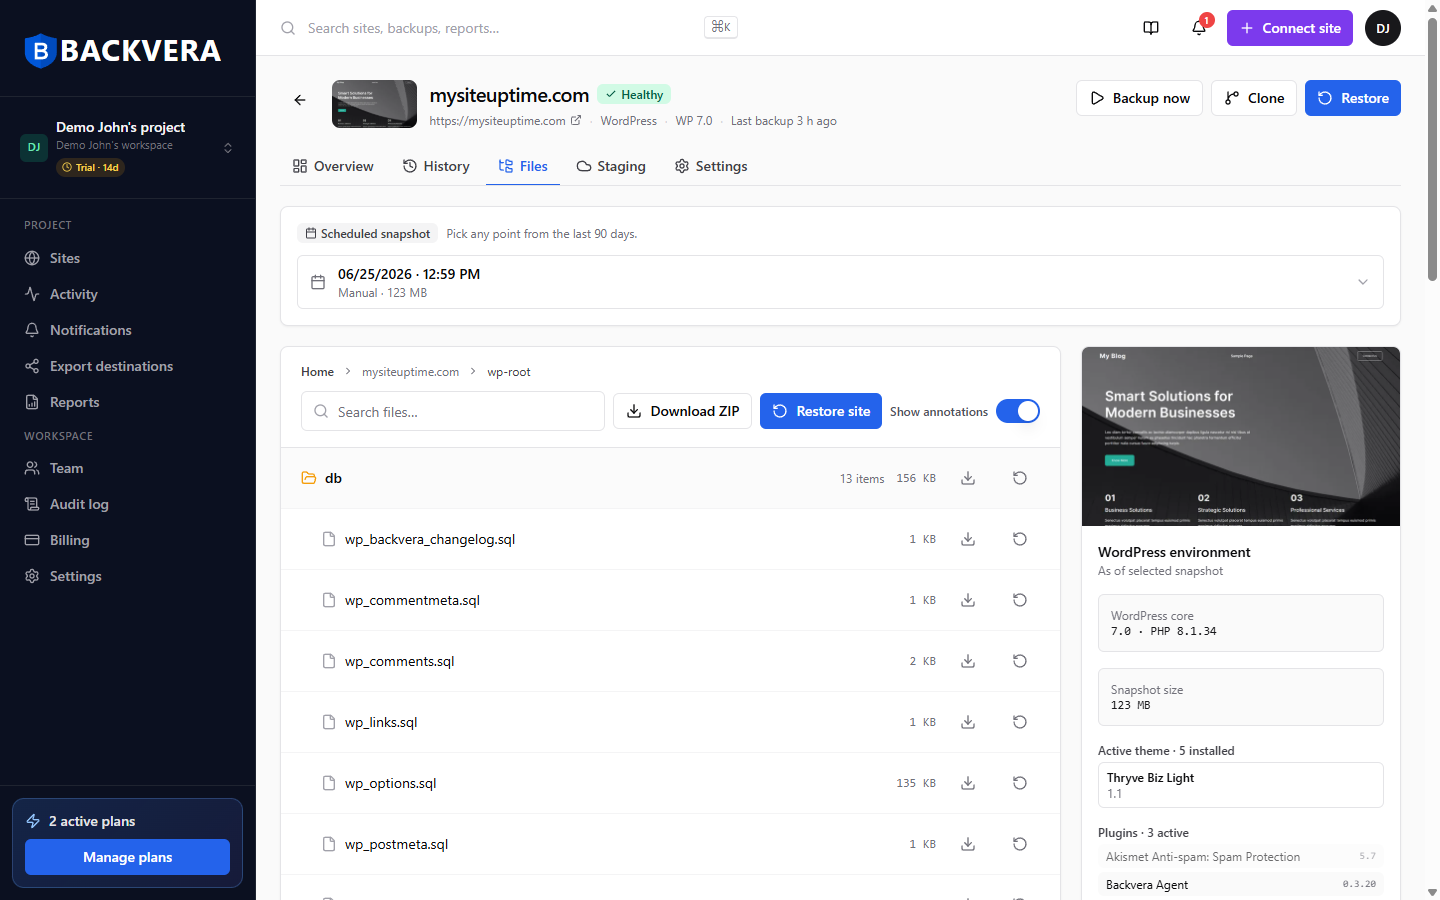Open the site preview thumbnail
The width and height of the screenshot is (1440, 900).
click(1241, 436)
